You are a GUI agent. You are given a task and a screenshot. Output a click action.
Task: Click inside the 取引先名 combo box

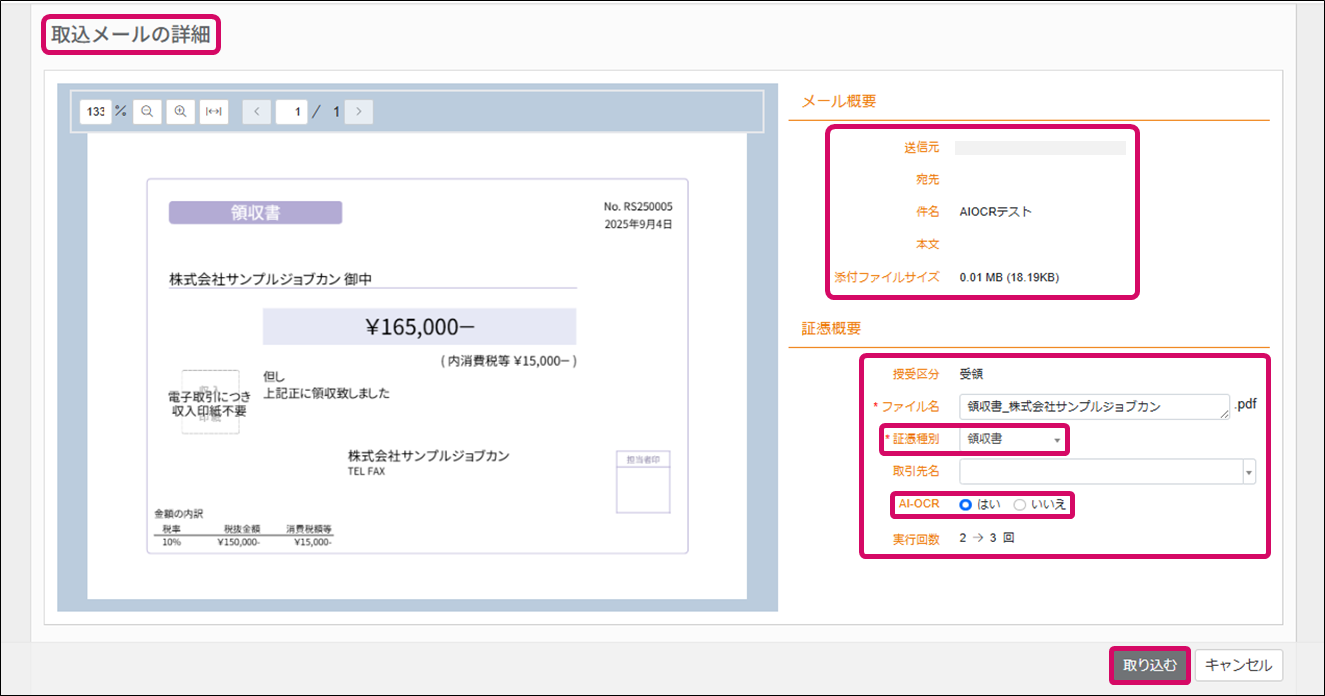click(1100, 472)
